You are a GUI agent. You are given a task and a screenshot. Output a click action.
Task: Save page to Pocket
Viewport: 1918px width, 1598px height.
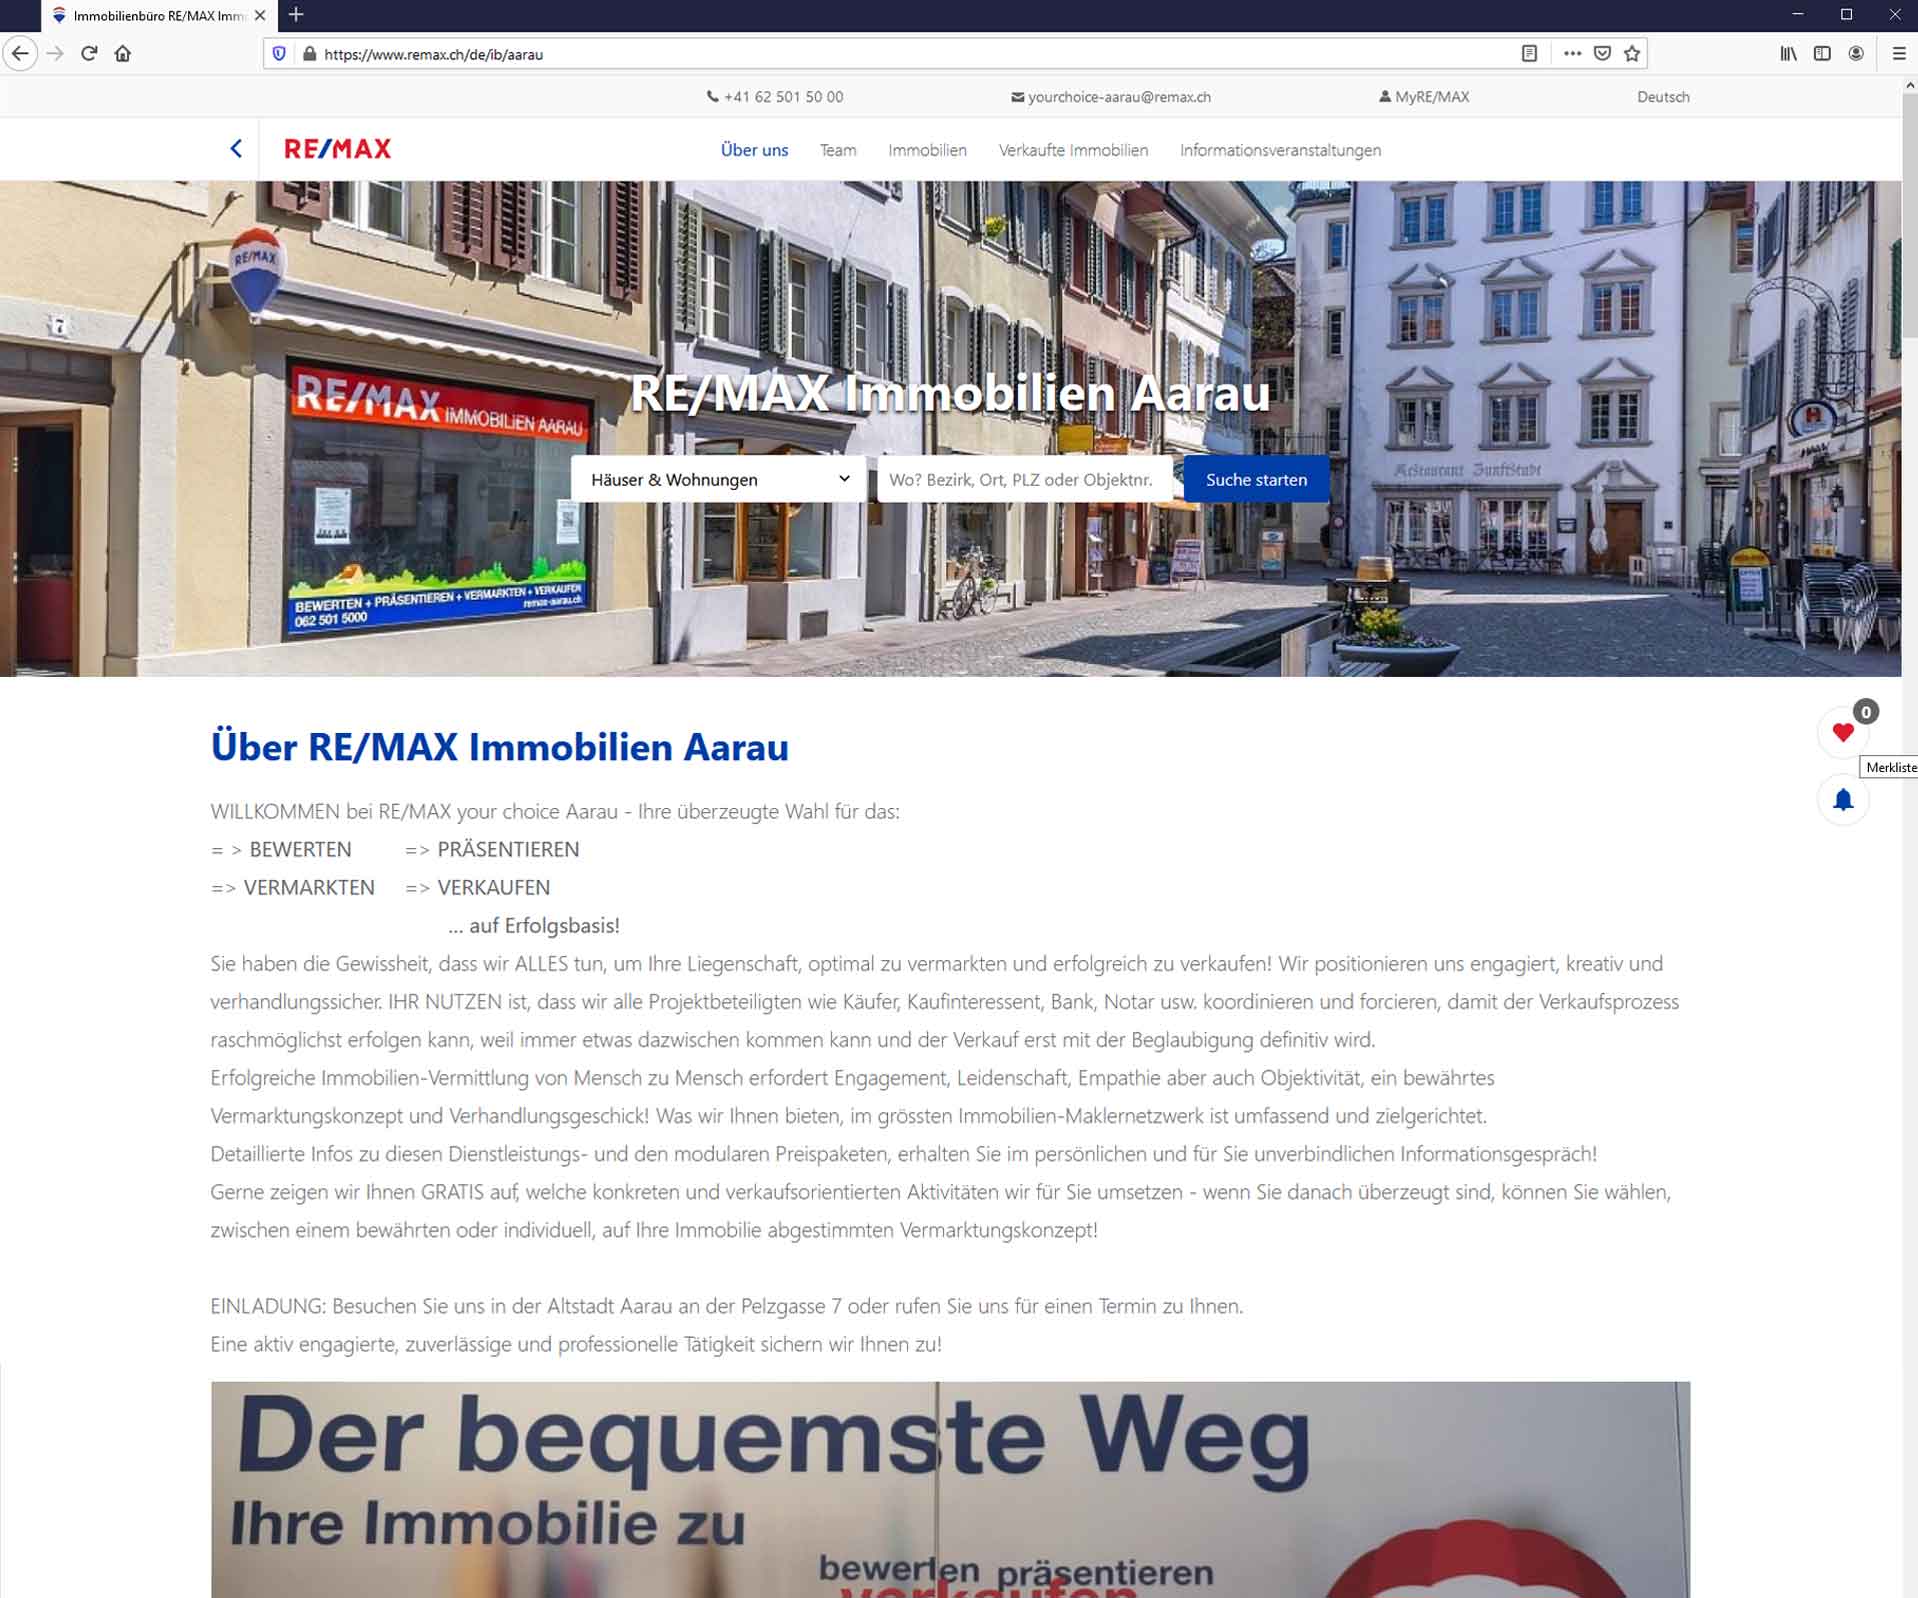1602,54
